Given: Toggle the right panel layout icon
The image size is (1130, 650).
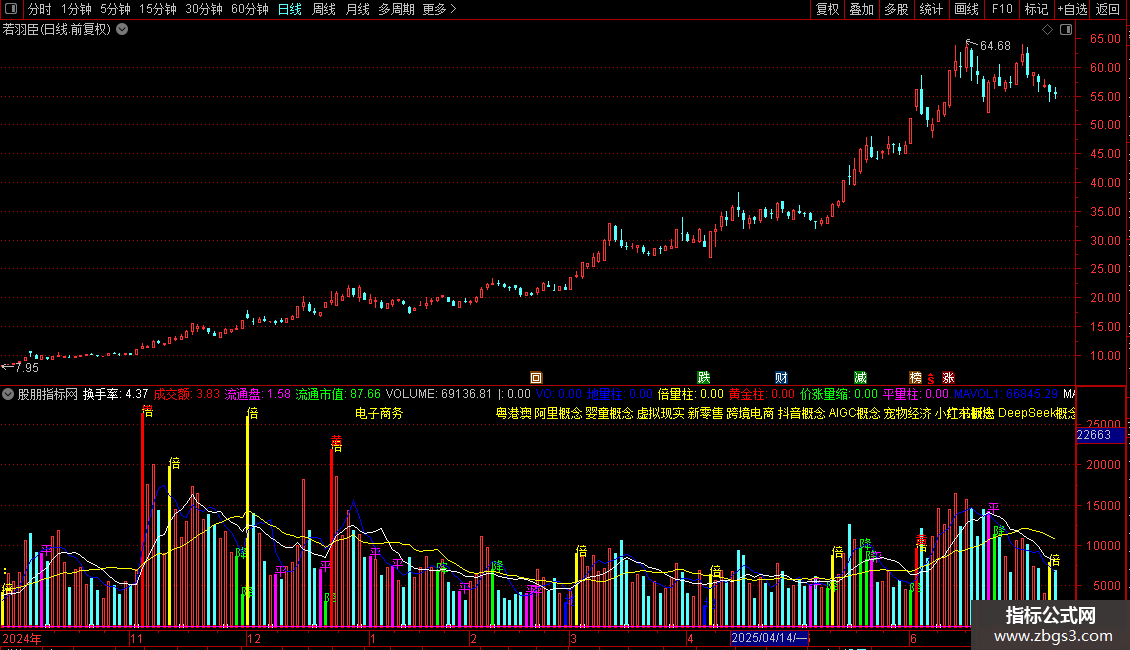Looking at the screenshot, I should tap(1067, 30).
